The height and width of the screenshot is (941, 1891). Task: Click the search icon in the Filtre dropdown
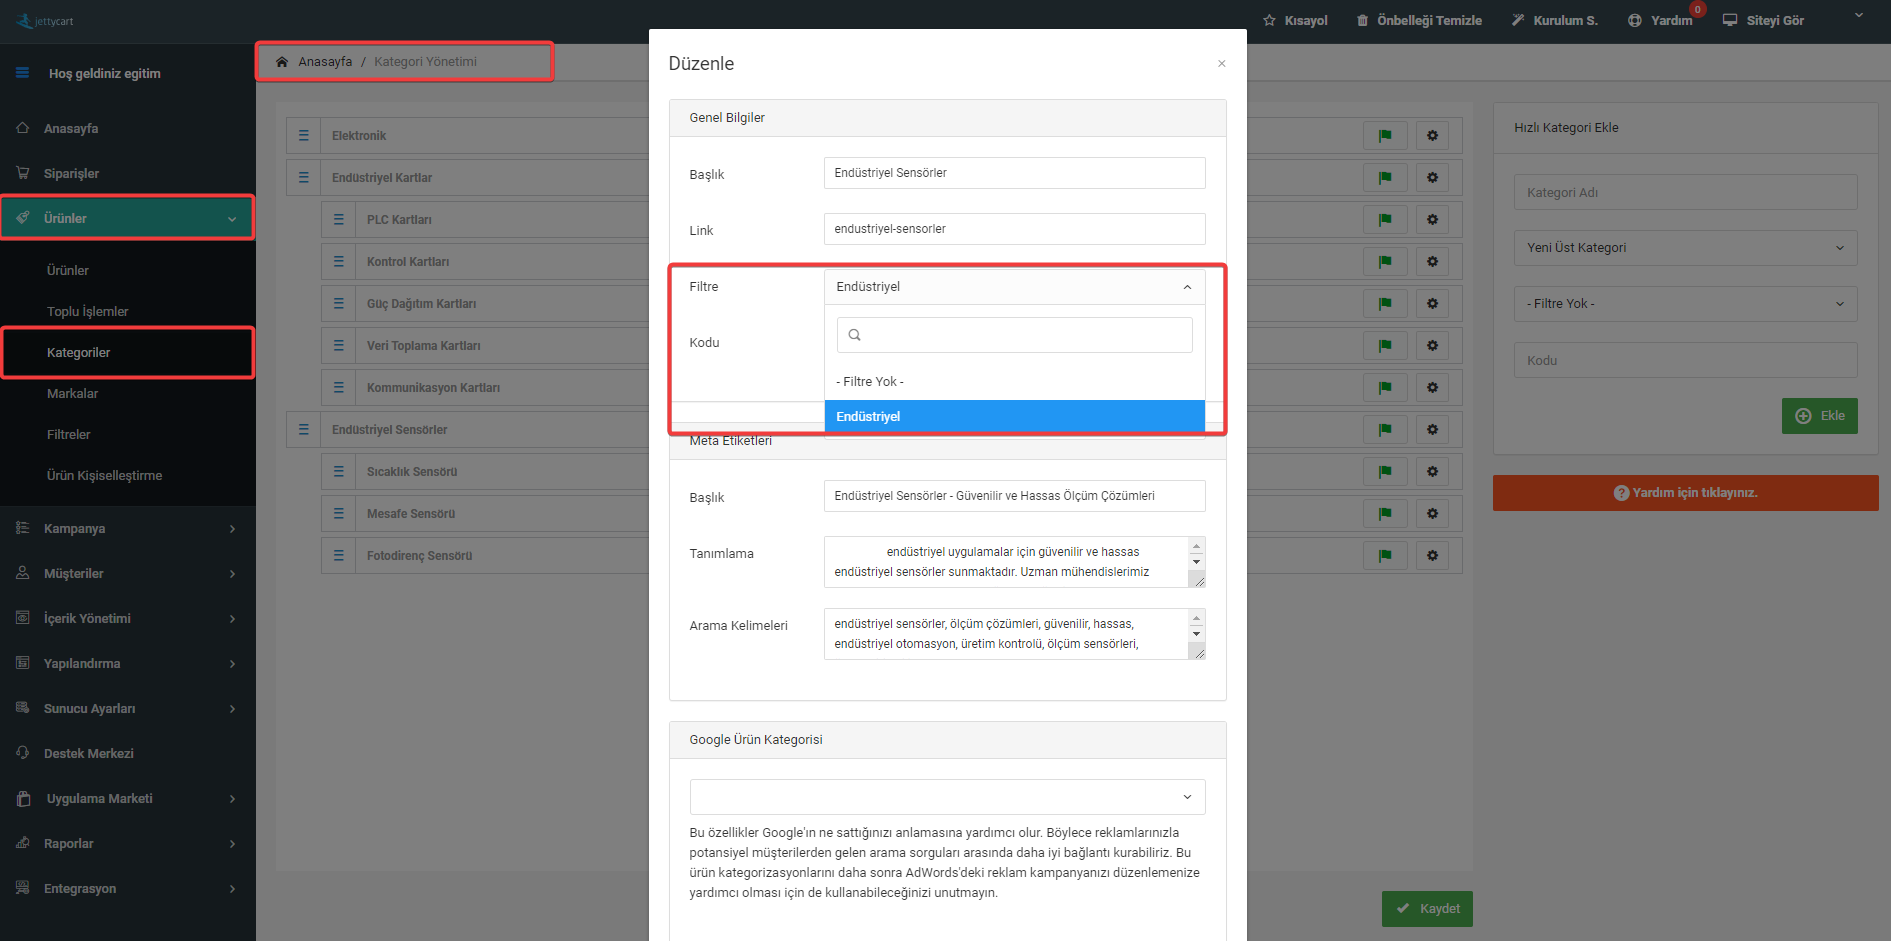[x=855, y=335]
